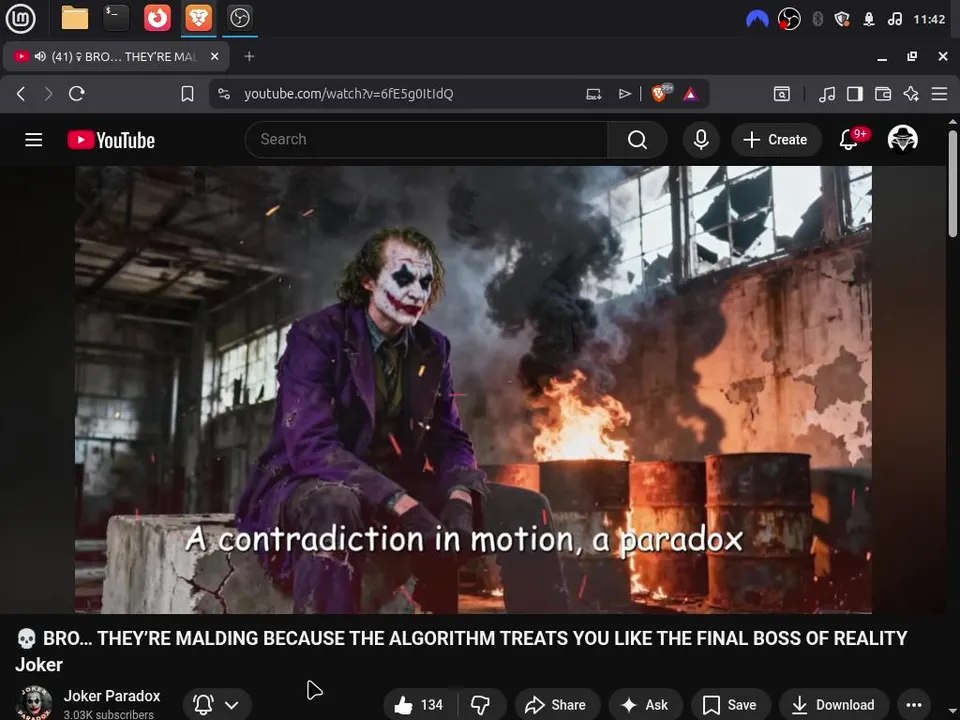This screenshot has height=720, width=960.
Task: Click the video title text
Action: [x=461, y=651]
